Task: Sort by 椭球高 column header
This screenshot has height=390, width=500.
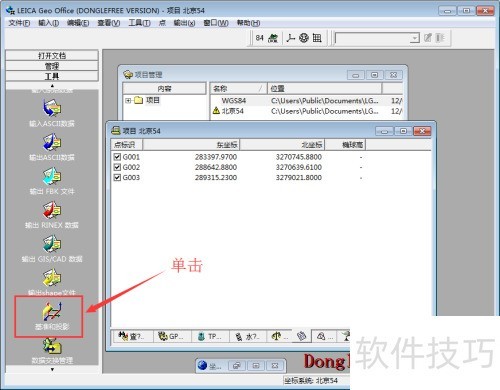Action: tap(345, 145)
